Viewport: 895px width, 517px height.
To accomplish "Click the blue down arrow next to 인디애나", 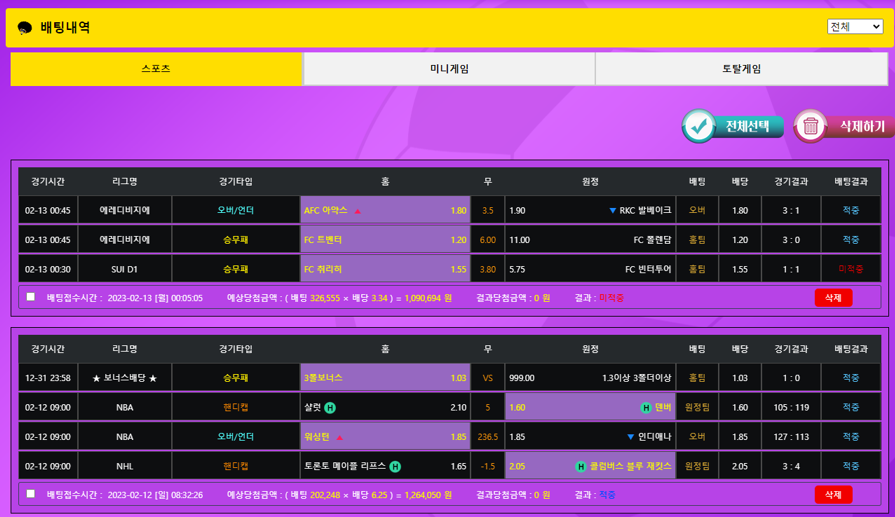I will [x=630, y=437].
